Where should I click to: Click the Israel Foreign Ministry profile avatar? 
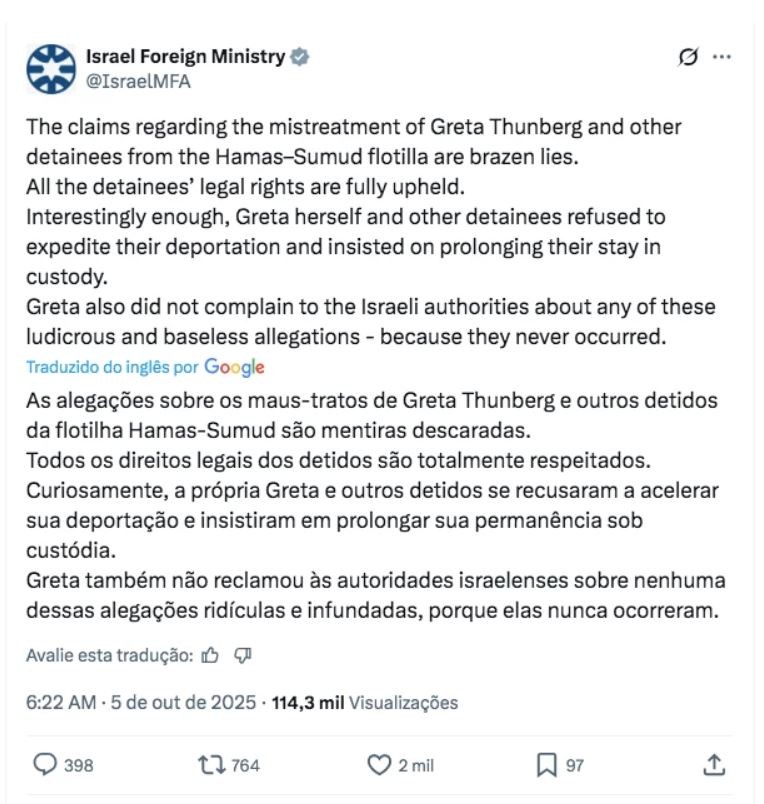51,68
